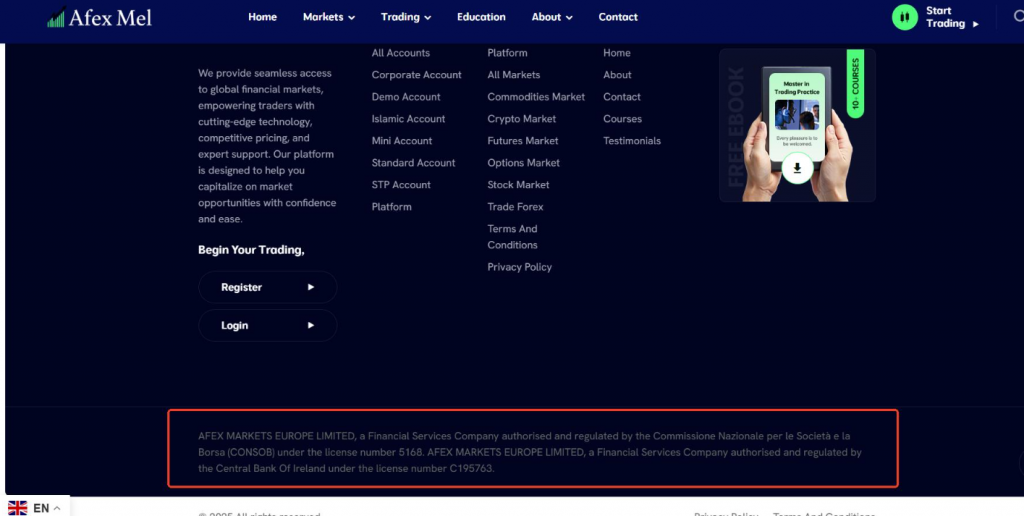Click the Register button

click(x=268, y=287)
